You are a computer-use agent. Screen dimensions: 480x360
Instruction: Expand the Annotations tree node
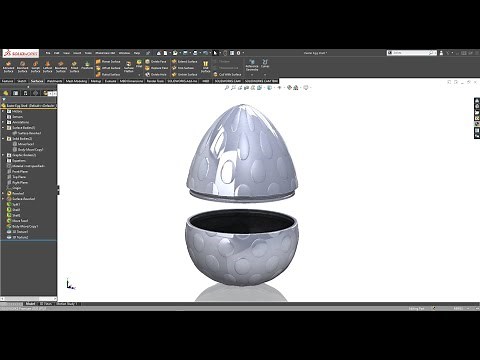click(x=4, y=122)
